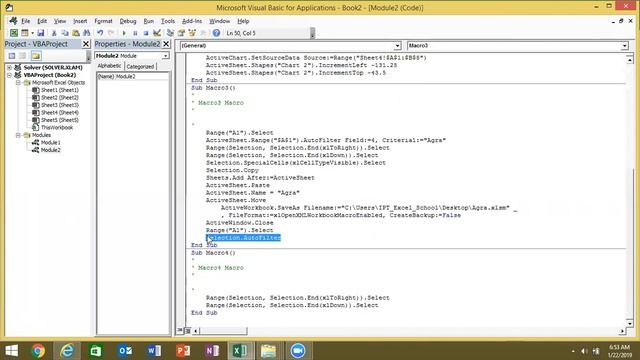Click the code window scroll-up arrow
The height and width of the screenshot is (360, 640).
tap(630, 60)
